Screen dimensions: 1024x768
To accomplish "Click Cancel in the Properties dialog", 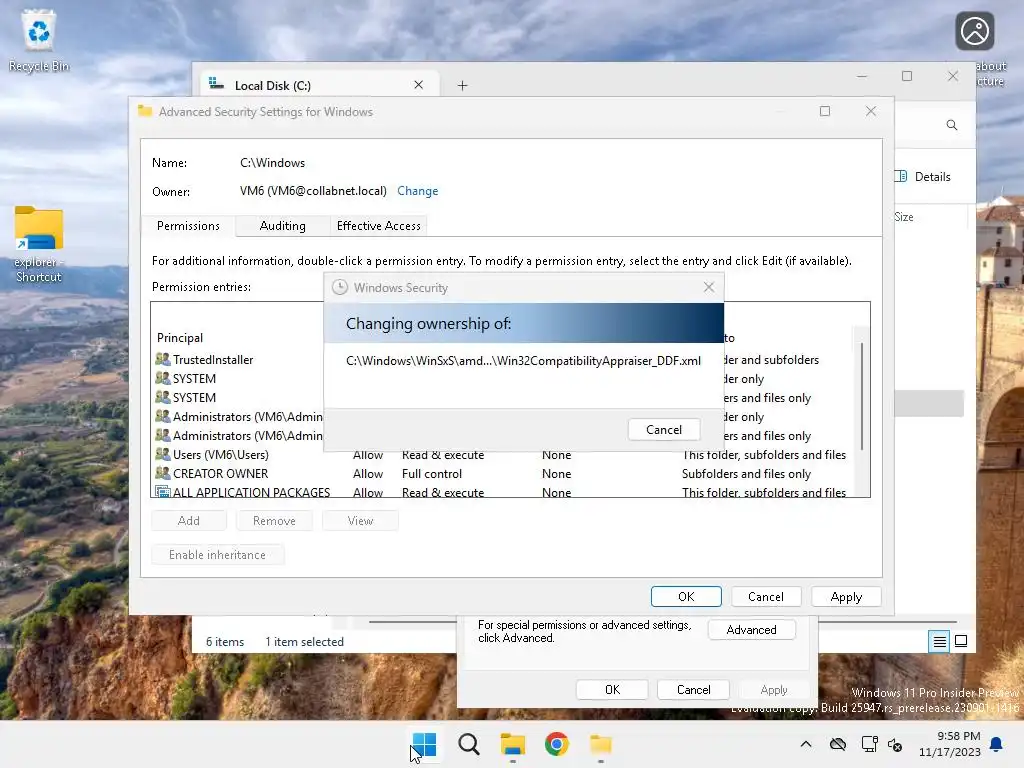I will (693, 690).
